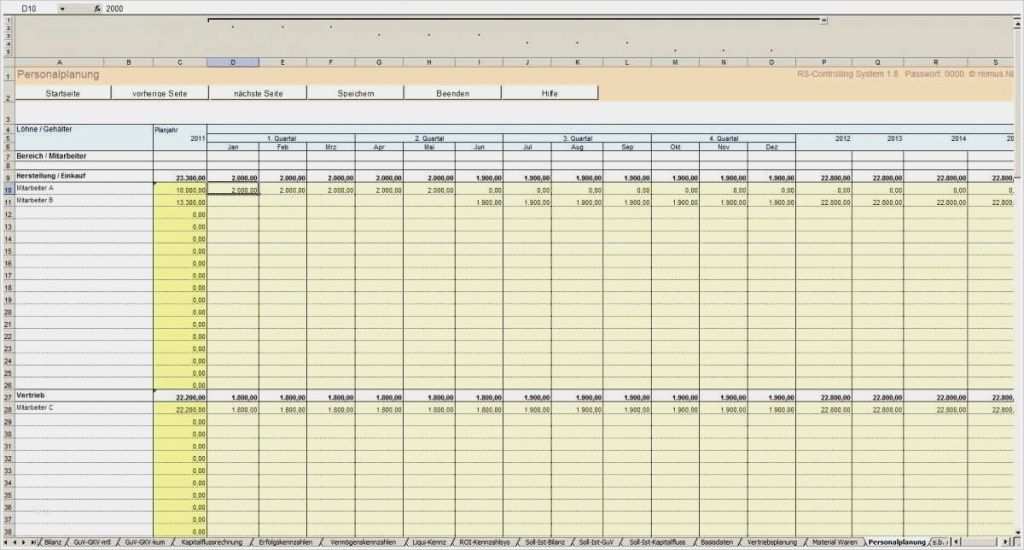Image resolution: width=1024 pixels, height=550 pixels.
Task: Click the Startseite button
Action: pos(63,93)
